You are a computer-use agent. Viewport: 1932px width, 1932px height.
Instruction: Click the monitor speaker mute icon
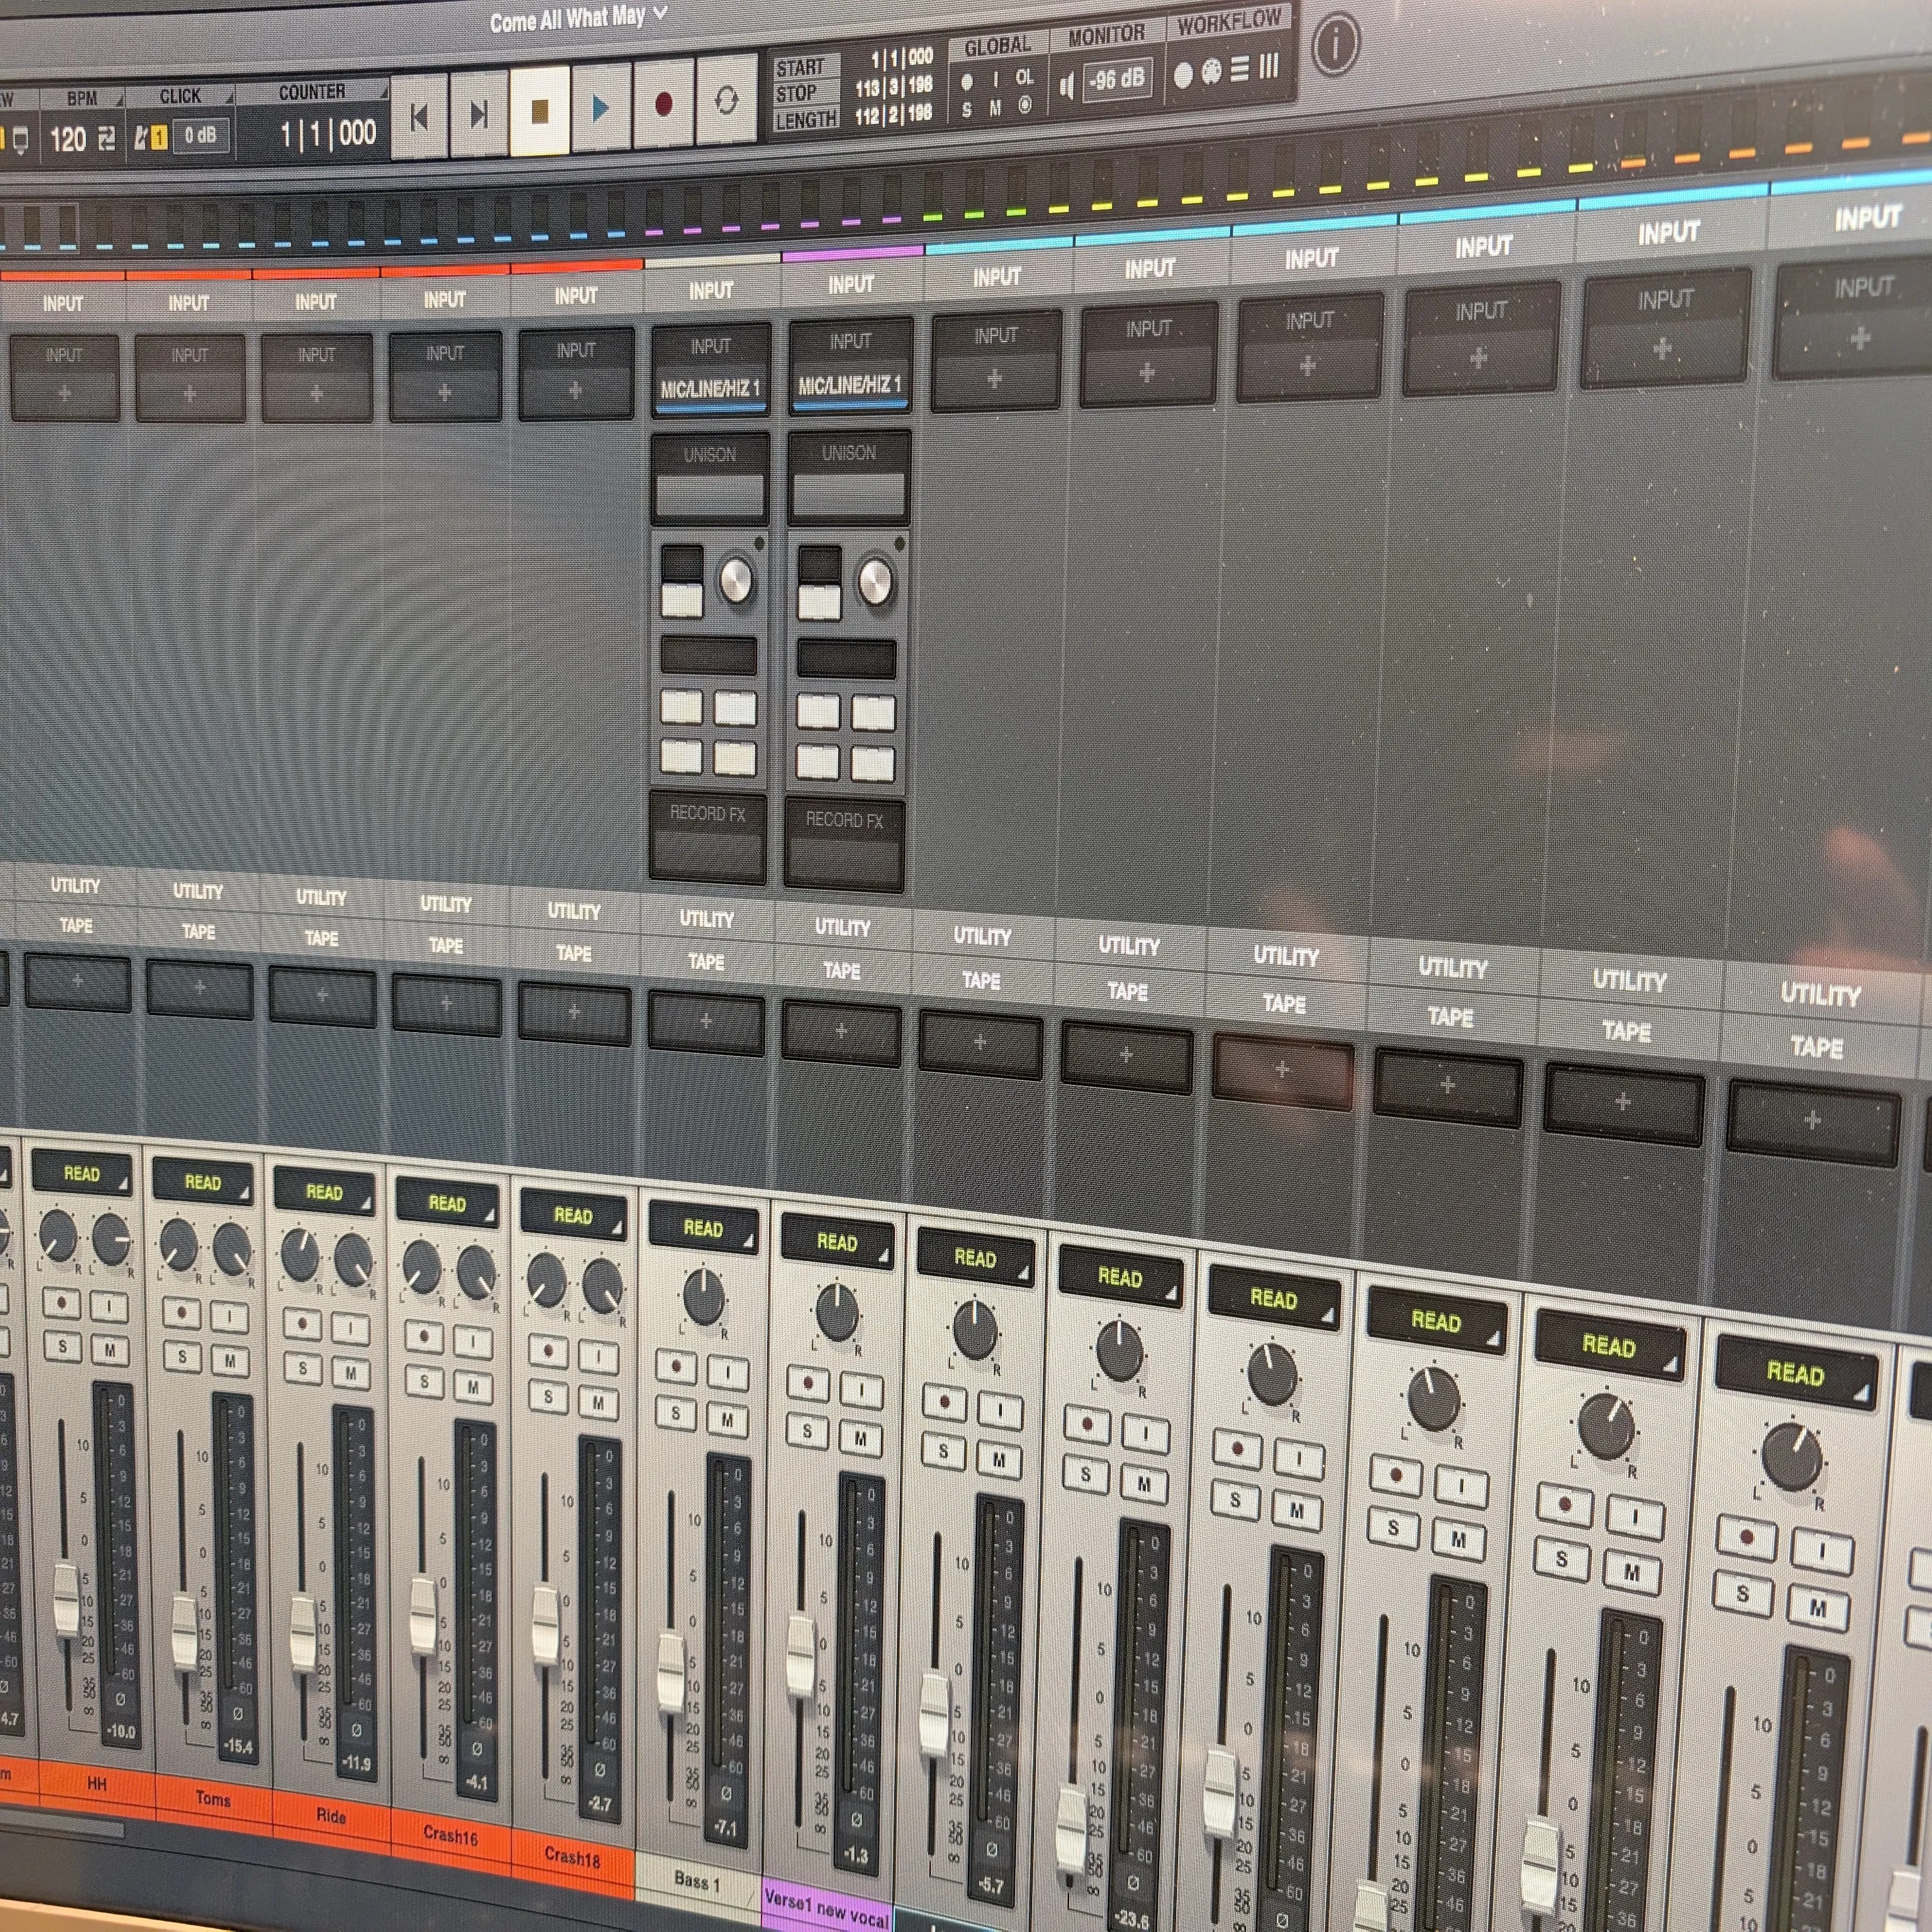pyautogui.click(x=1066, y=86)
